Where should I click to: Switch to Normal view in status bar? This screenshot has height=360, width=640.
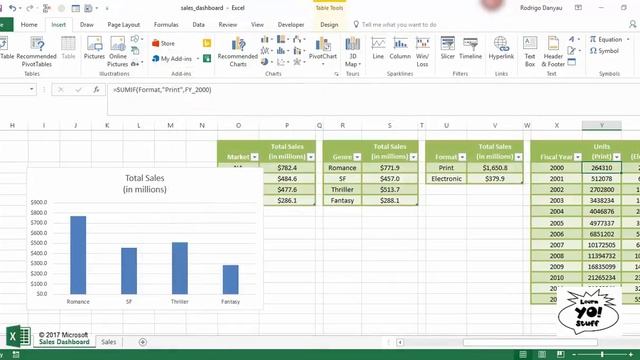[523, 354]
